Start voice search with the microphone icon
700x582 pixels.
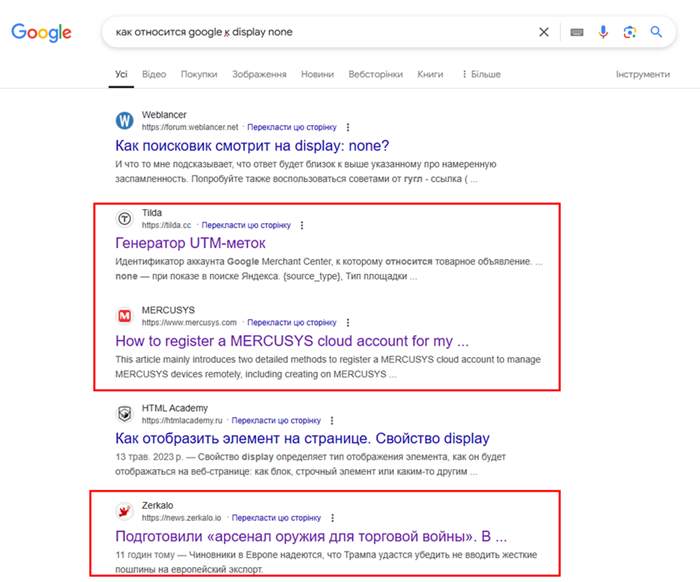603,32
